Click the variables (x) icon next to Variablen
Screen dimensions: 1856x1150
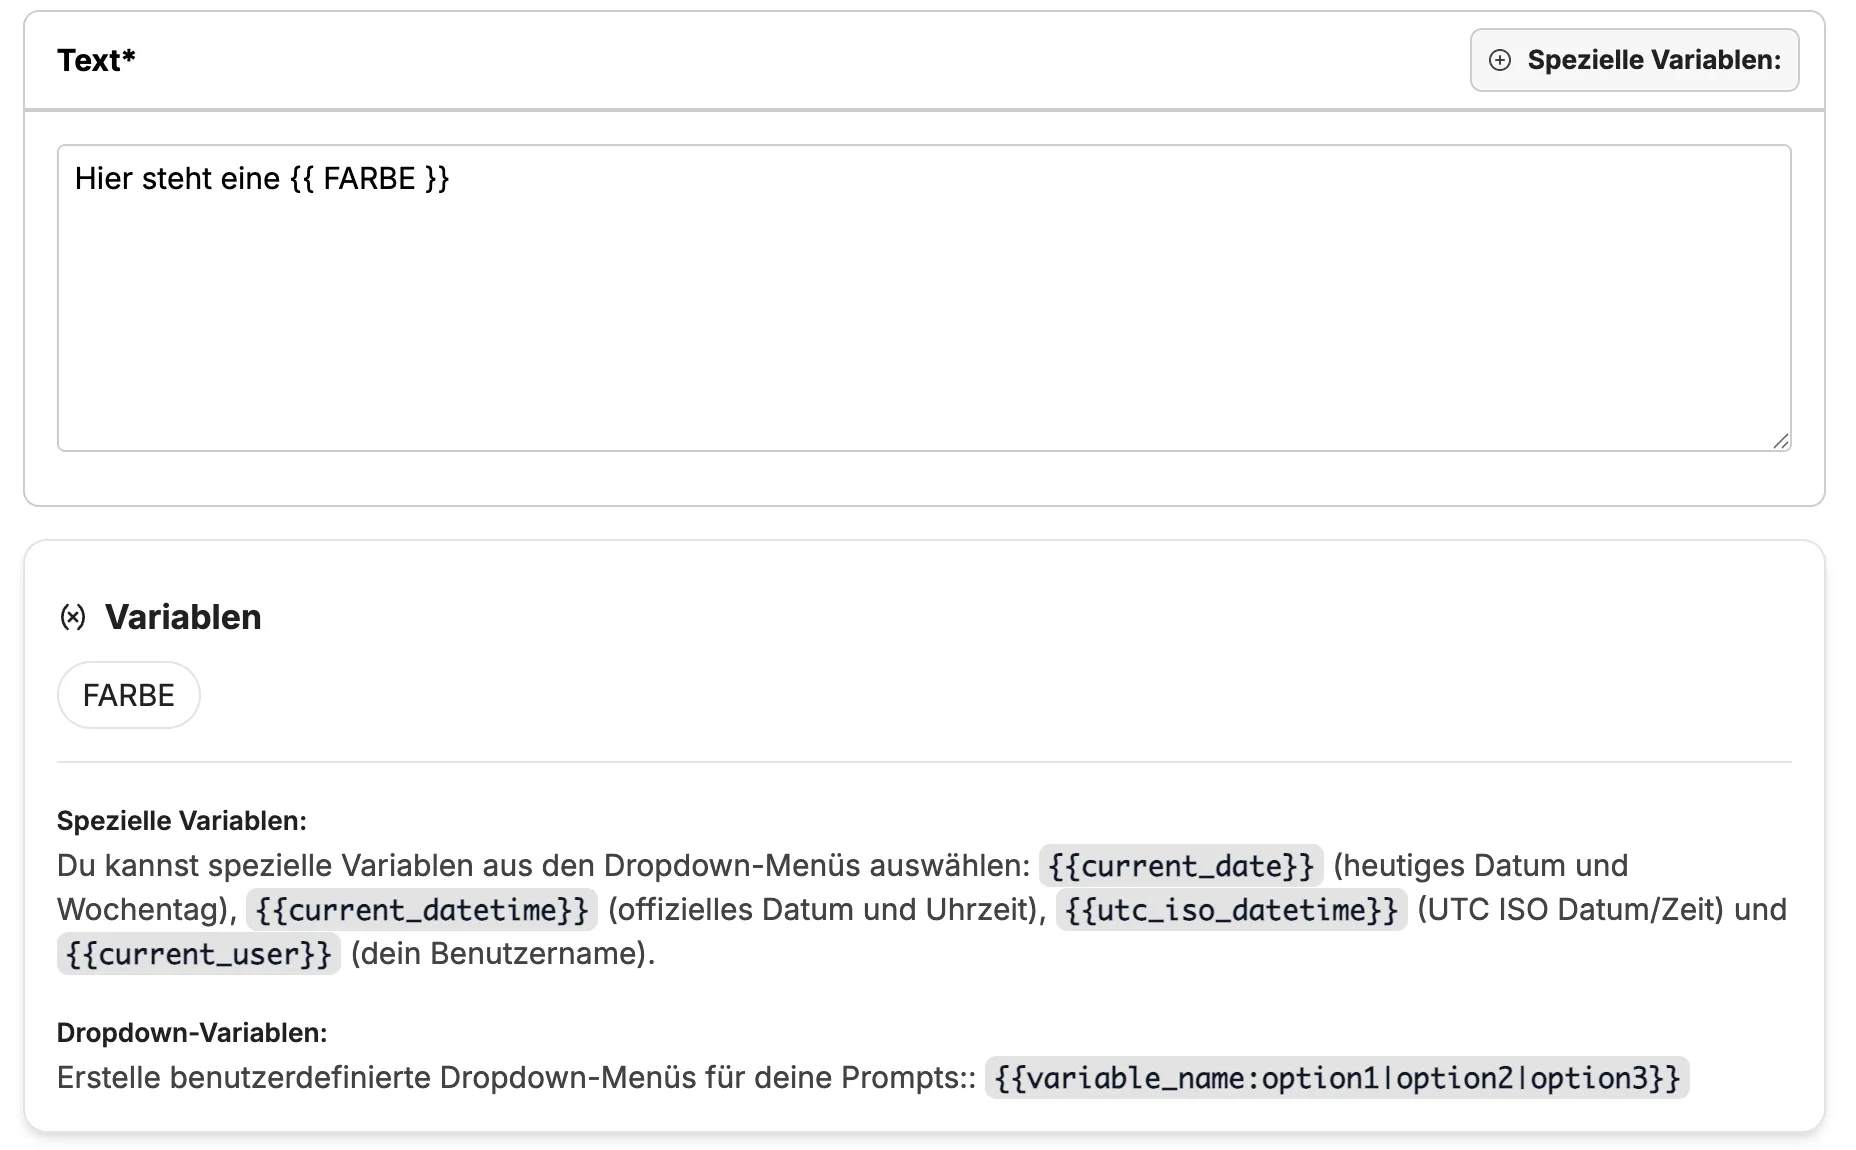point(73,617)
